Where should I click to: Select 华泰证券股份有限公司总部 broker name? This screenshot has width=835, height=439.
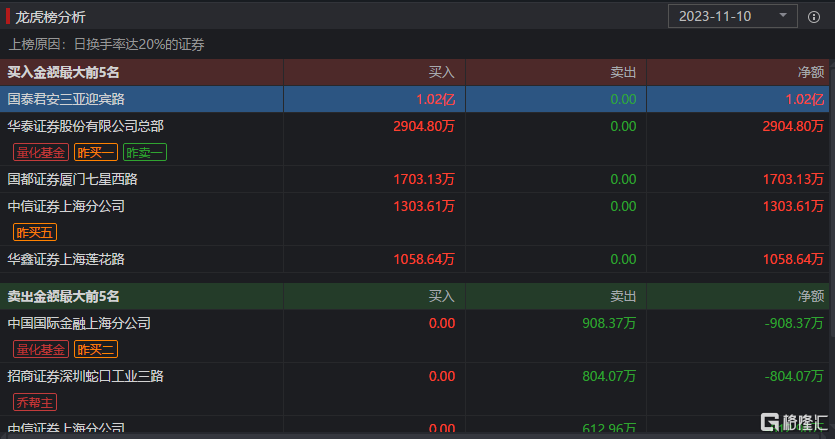tap(85, 126)
